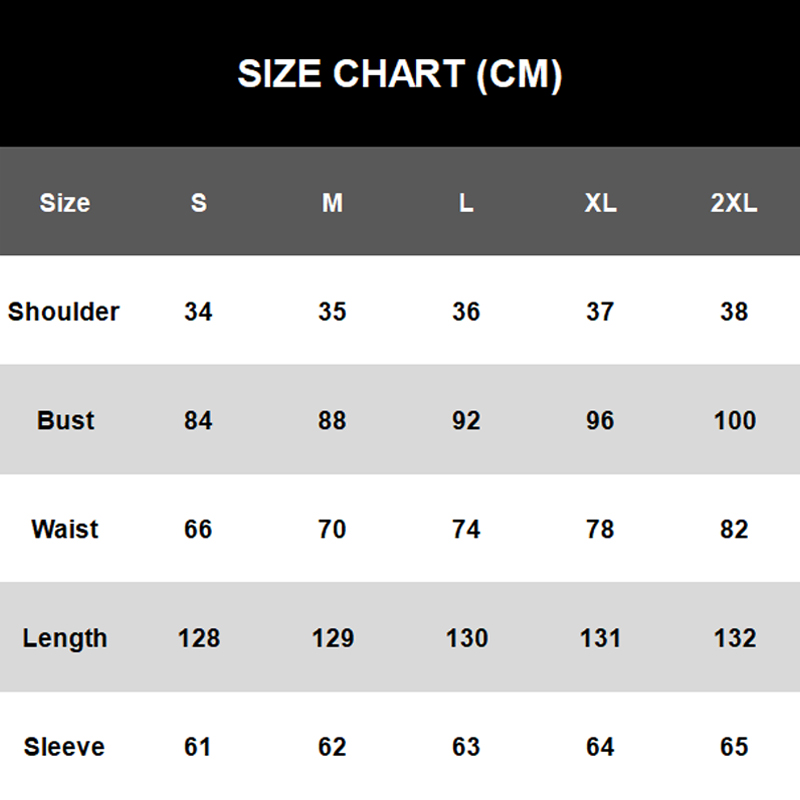Click the SIZE CHART (CM) title

(x=400, y=74)
